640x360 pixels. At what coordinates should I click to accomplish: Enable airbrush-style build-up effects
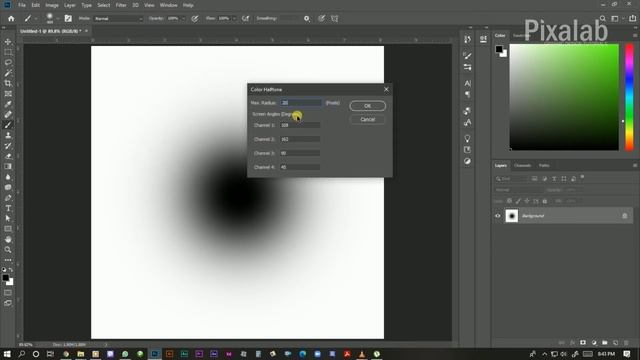coord(245,18)
